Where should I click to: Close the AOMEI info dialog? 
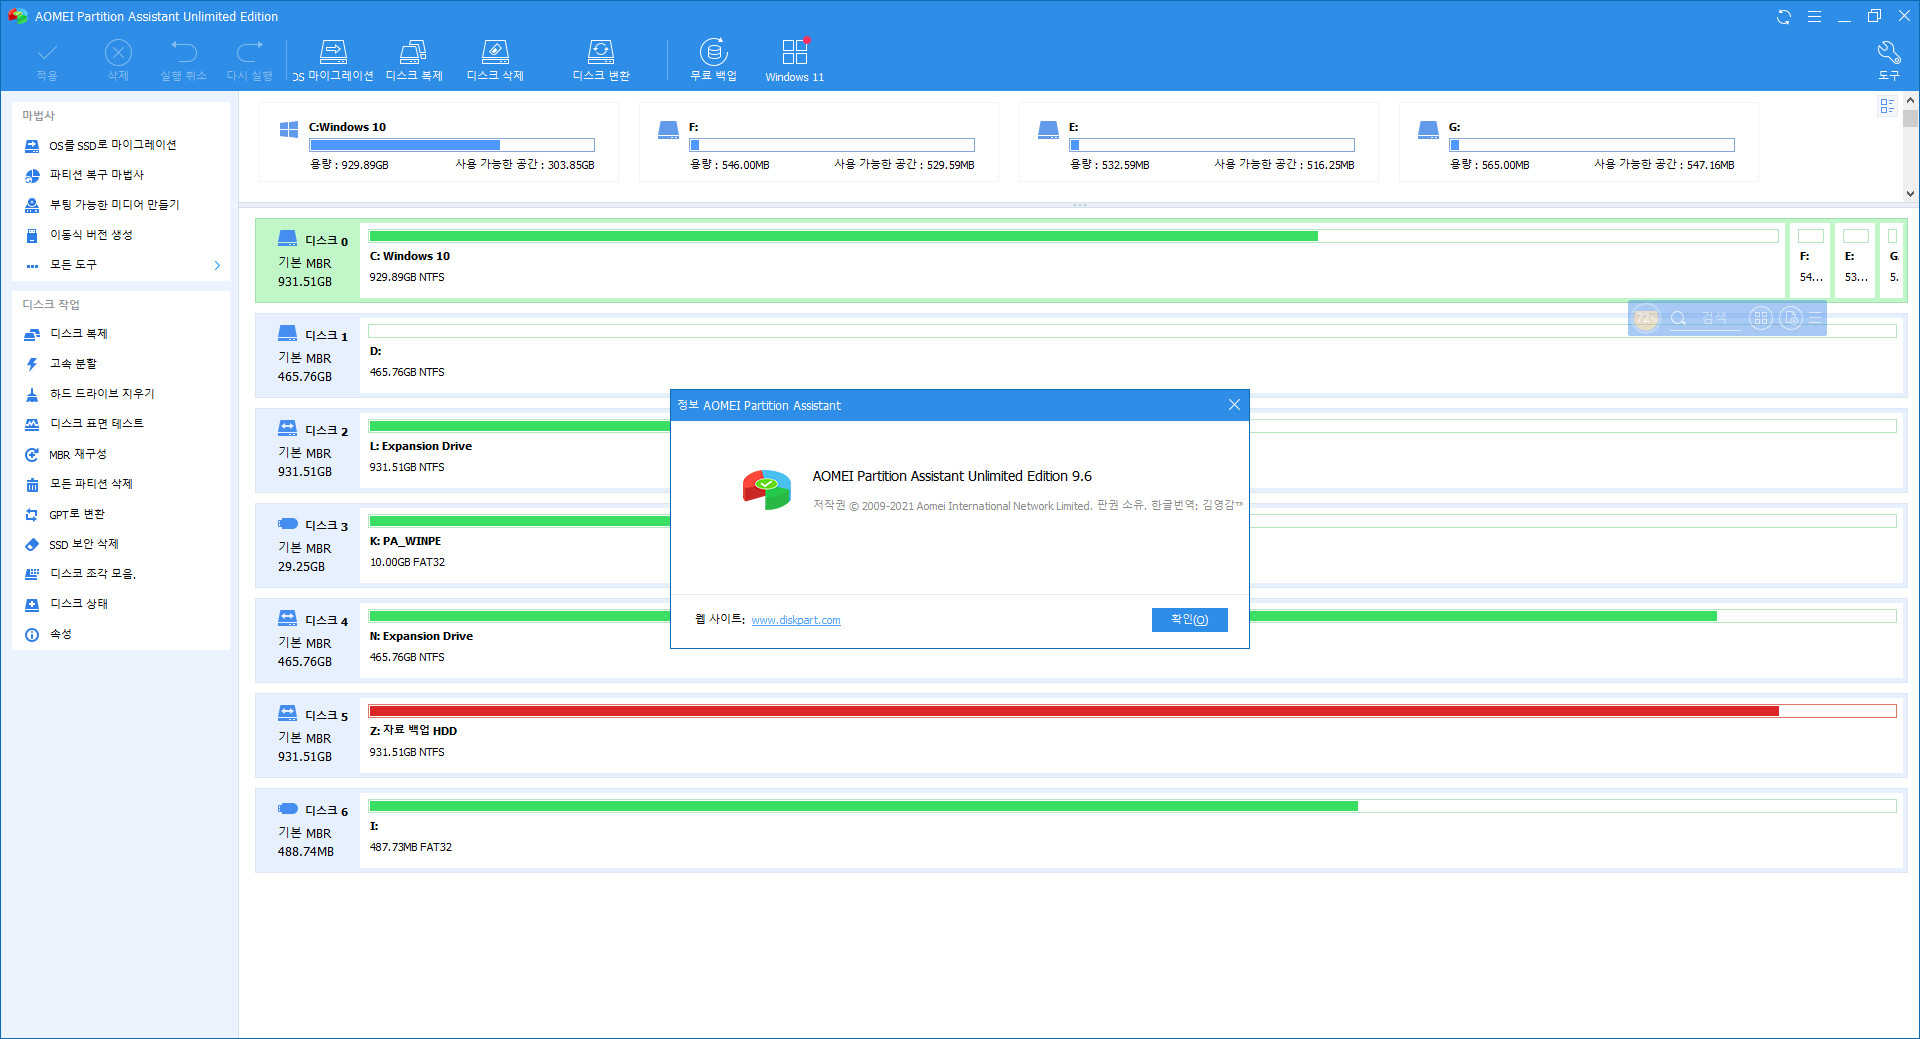tap(1234, 405)
